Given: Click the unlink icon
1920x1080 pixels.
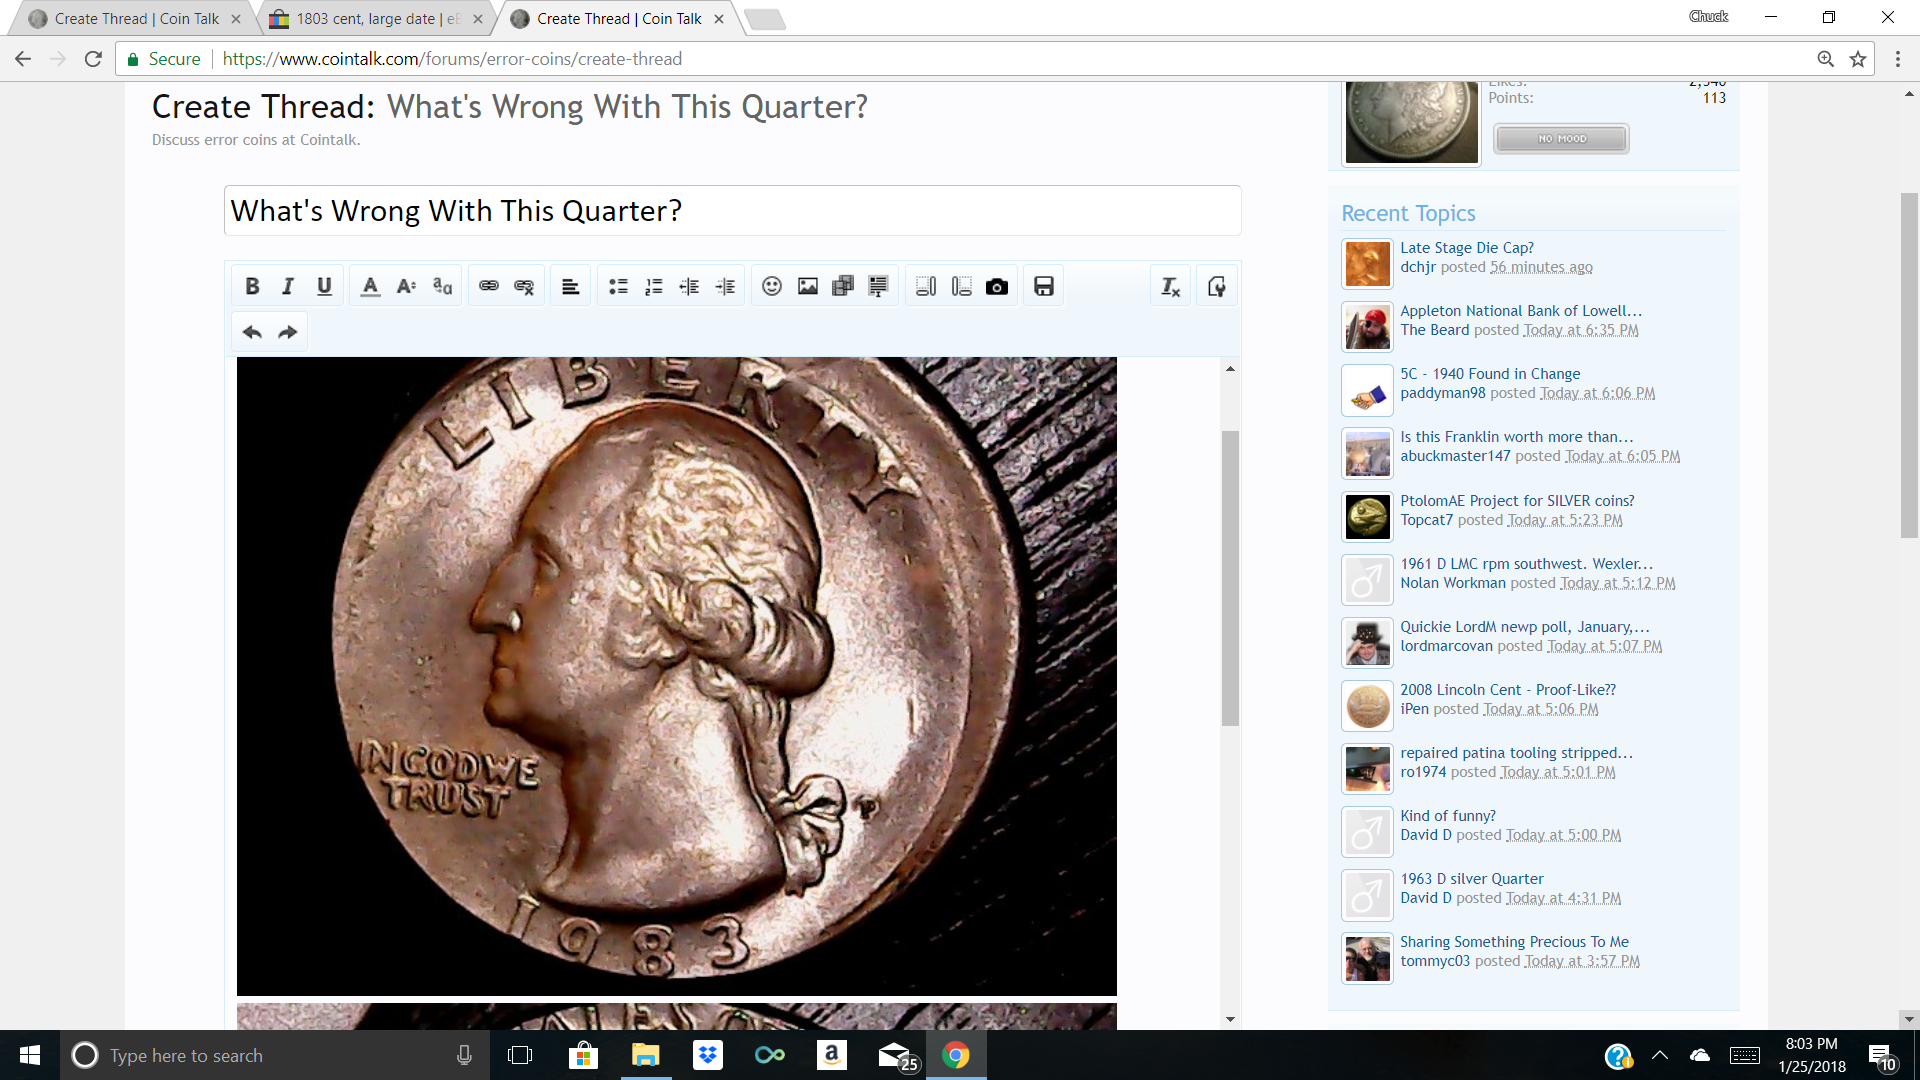Looking at the screenshot, I should 524,287.
